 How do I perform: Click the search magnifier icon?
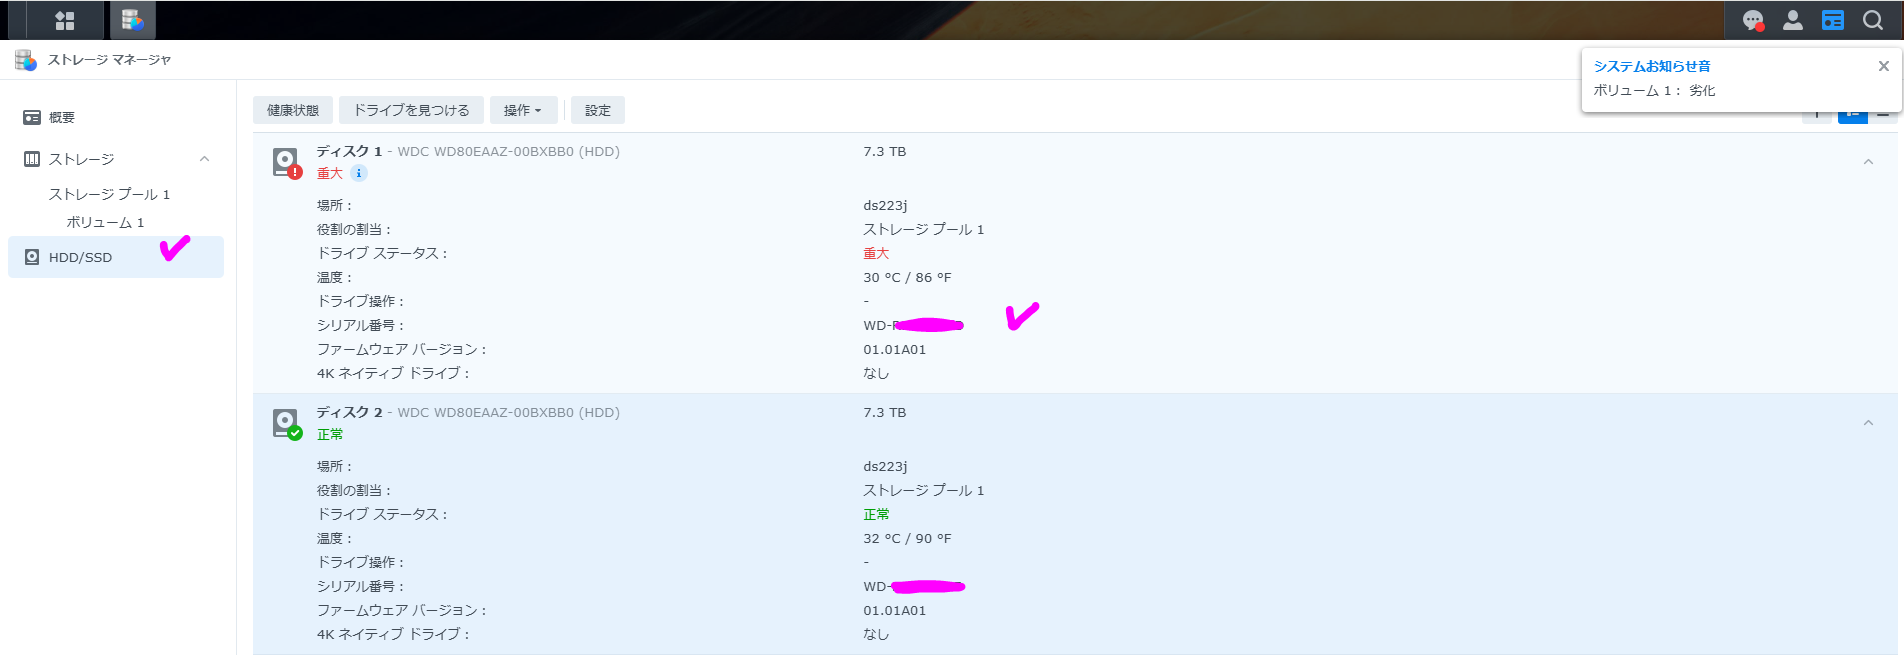coord(1873,20)
